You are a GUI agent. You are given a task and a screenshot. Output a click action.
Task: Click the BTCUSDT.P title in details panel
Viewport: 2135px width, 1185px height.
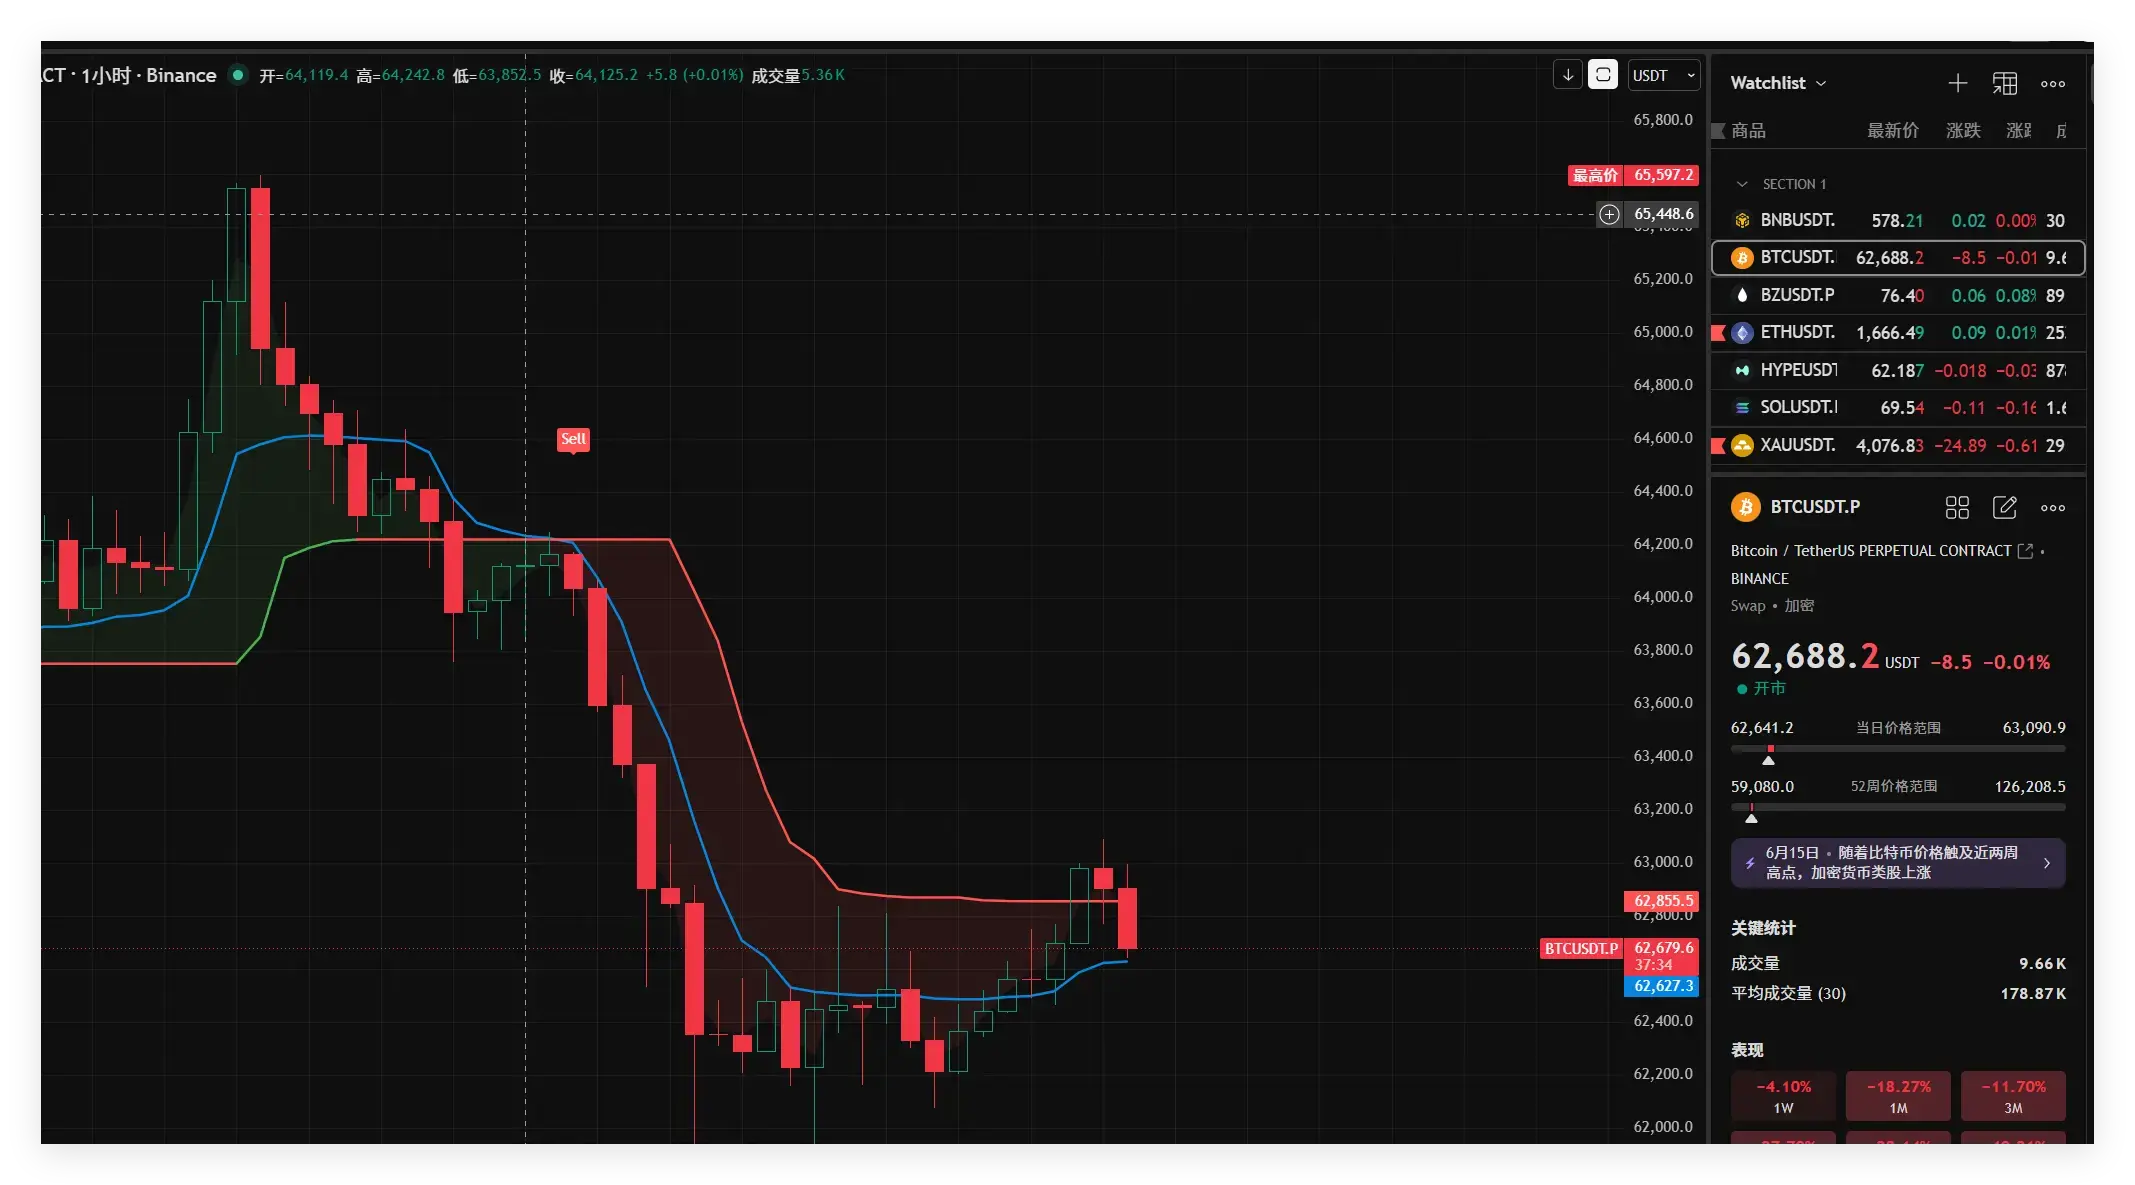tap(1815, 507)
